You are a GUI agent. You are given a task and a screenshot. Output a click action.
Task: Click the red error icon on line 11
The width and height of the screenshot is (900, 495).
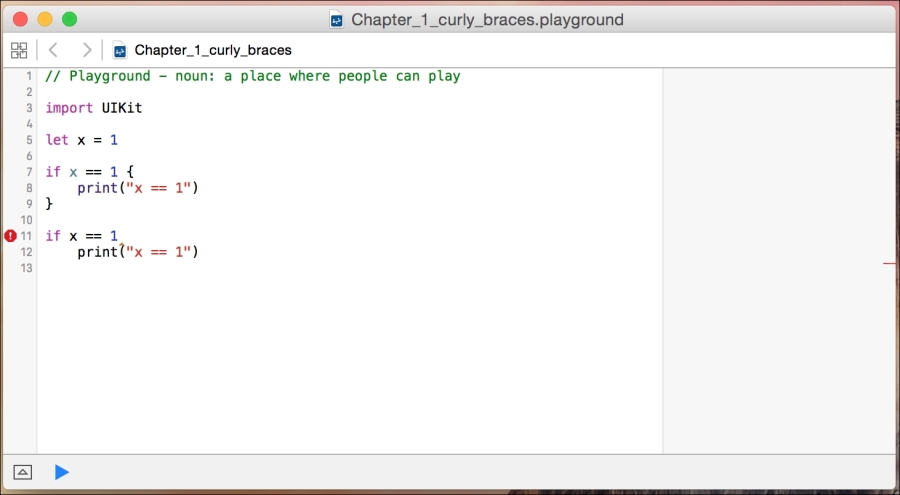[x=10, y=236]
